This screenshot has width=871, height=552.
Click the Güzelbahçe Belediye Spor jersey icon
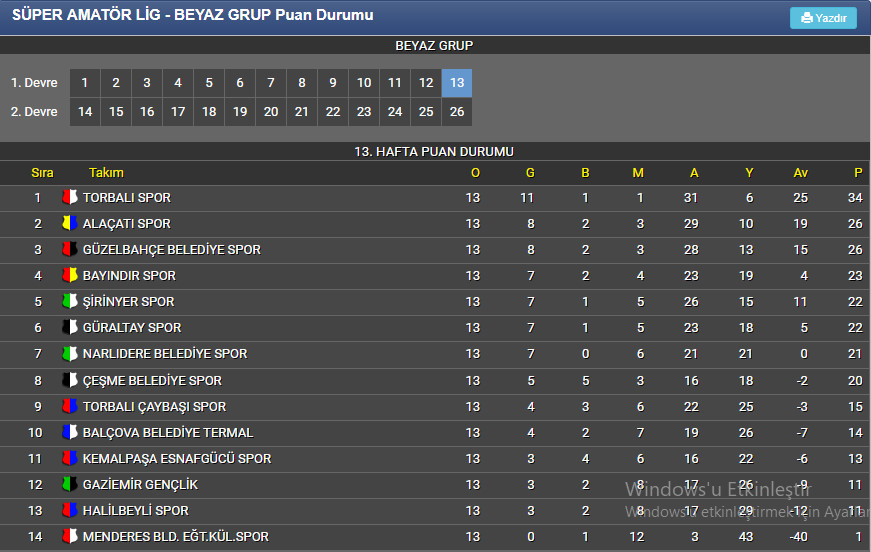(69, 249)
